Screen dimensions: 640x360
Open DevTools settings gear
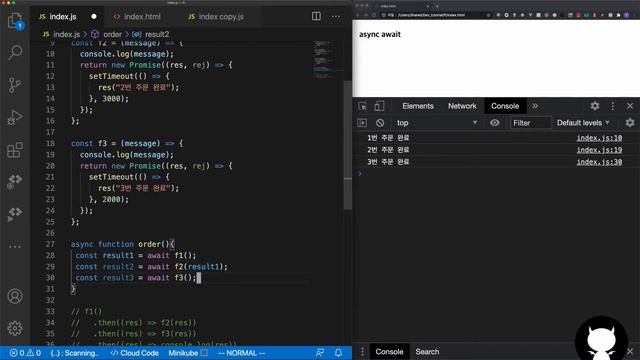(x=595, y=106)
